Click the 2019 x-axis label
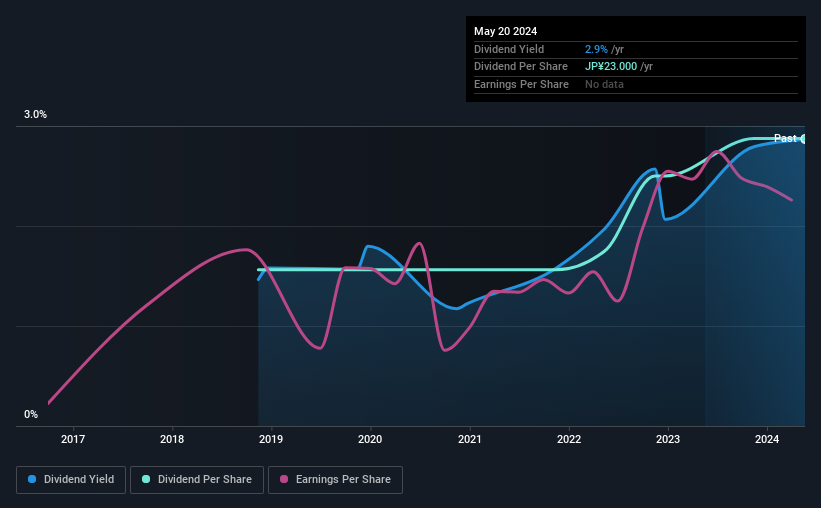Viewport: 821px width, 508px height. (271, 439)
